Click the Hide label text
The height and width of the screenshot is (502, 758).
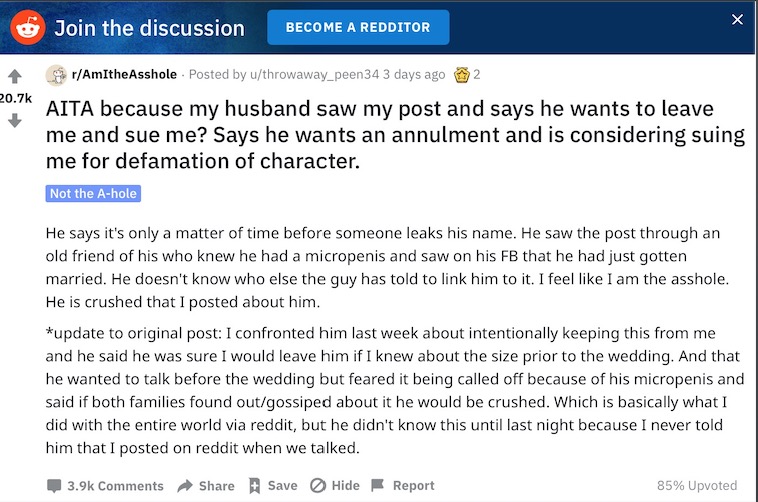click(346, 485)
